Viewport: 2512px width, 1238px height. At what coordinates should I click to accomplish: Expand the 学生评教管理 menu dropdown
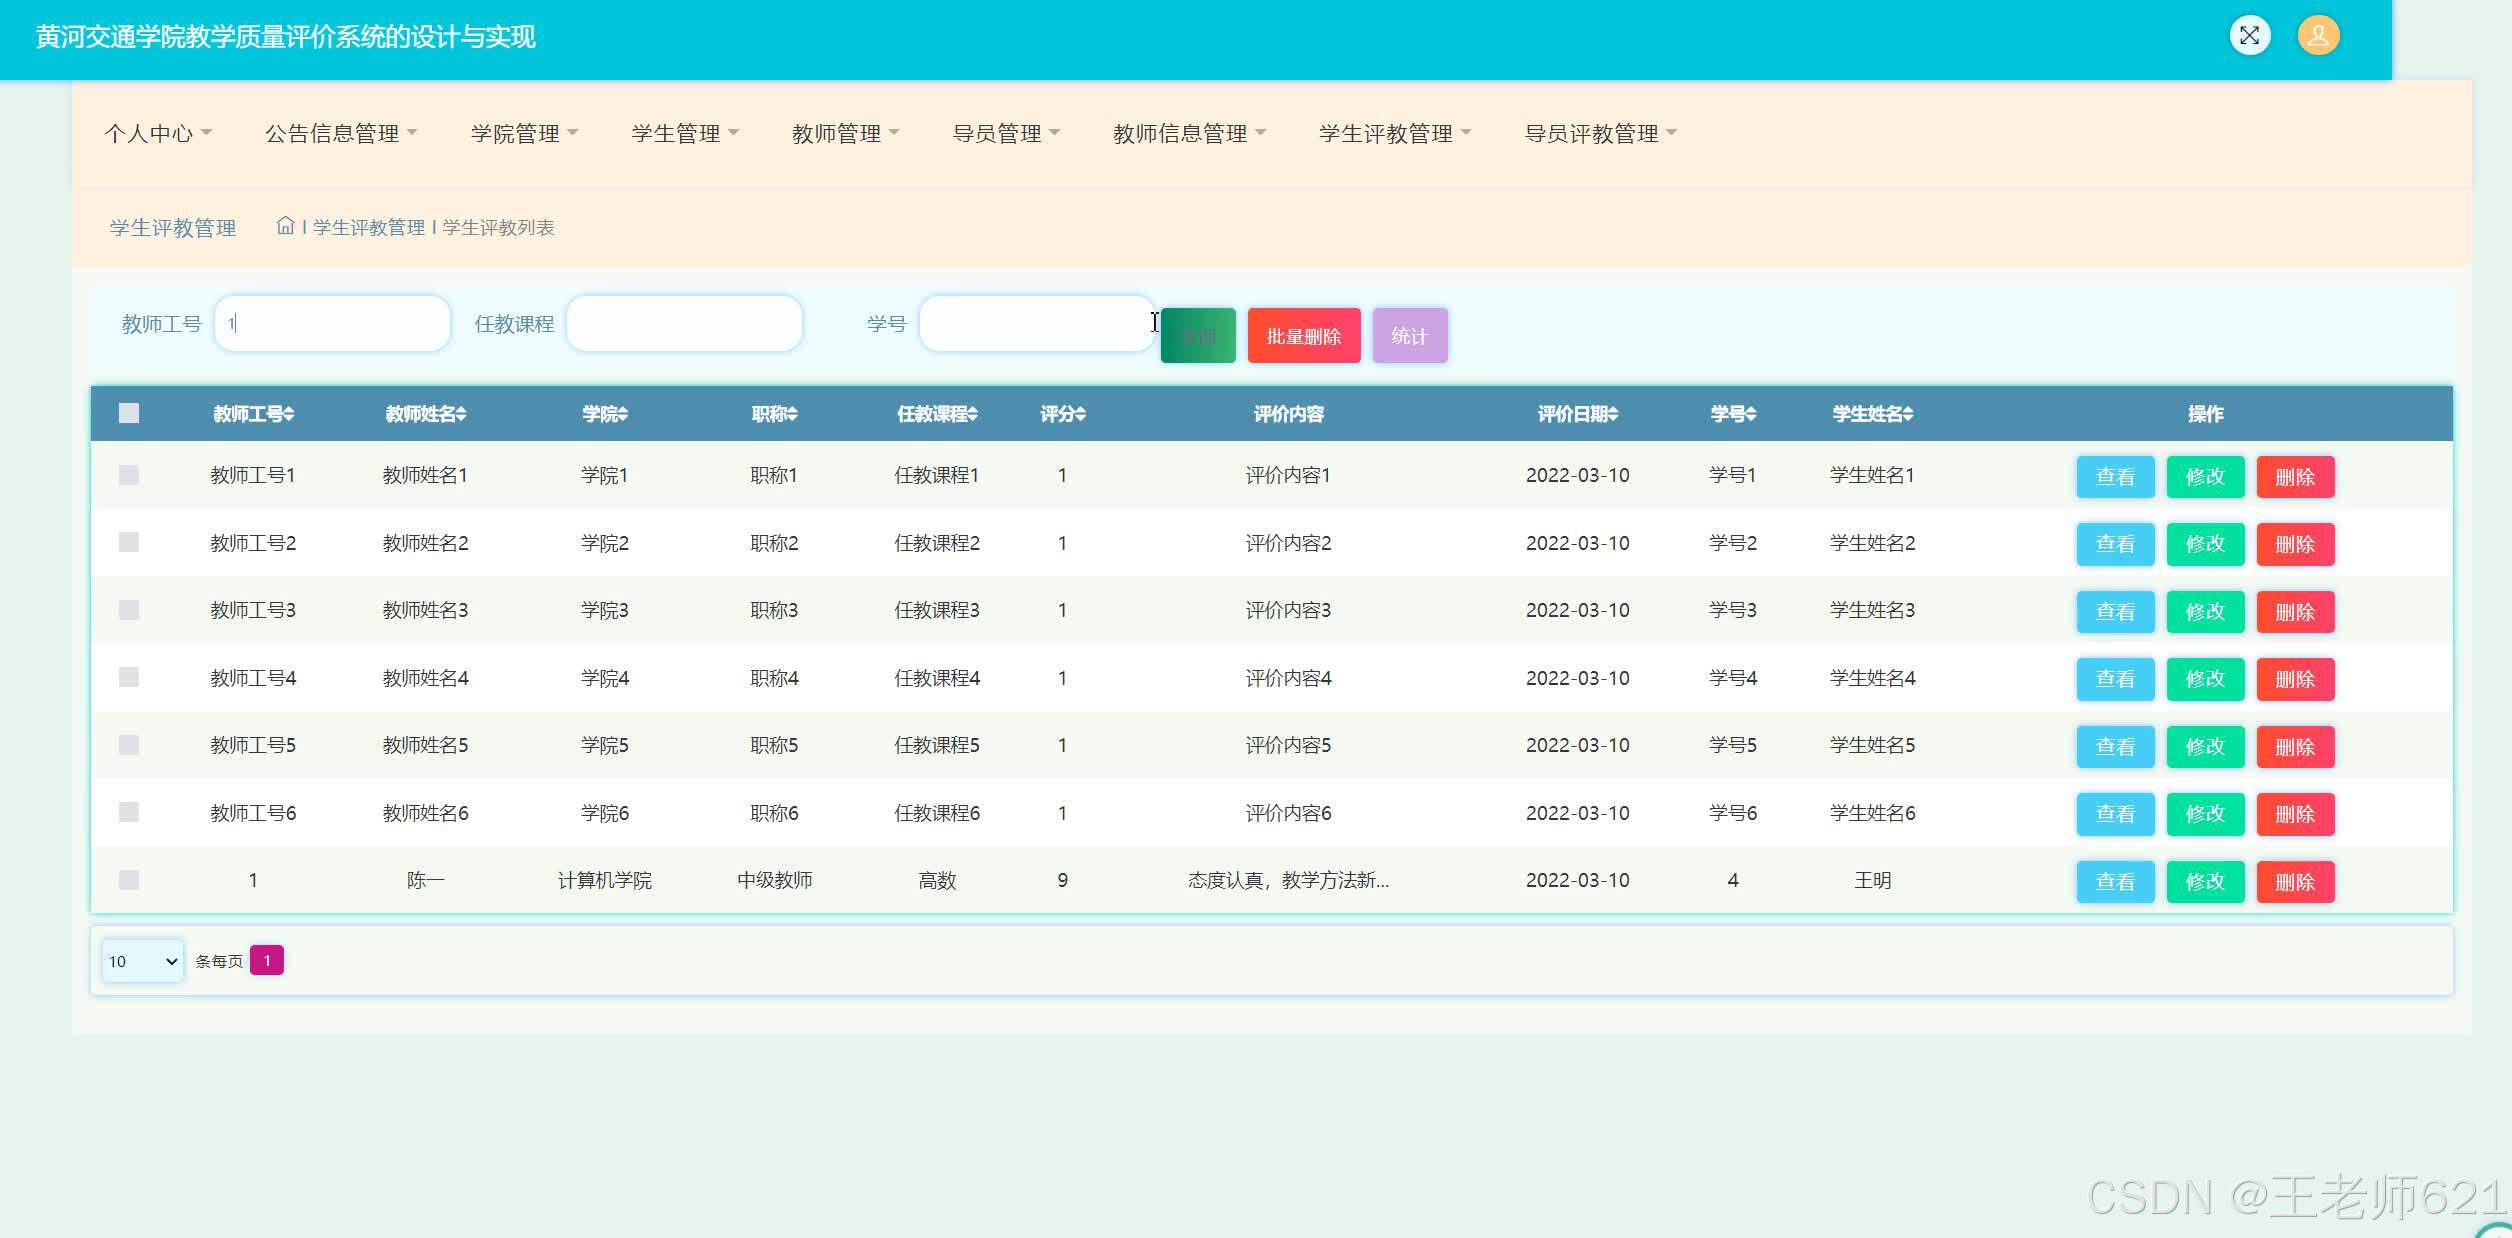click(x=1394, y=133)
